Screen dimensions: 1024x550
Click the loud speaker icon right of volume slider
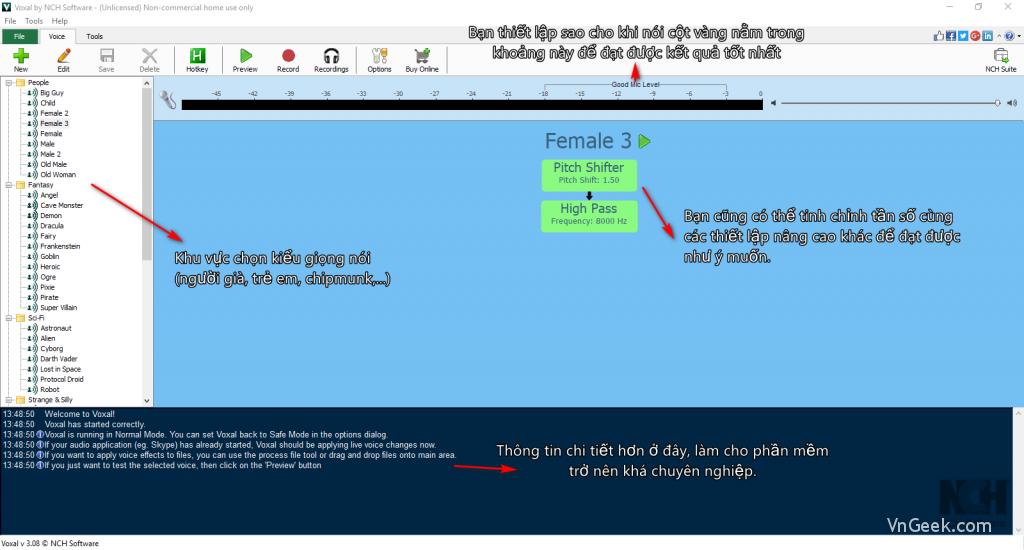[1012, 103]
